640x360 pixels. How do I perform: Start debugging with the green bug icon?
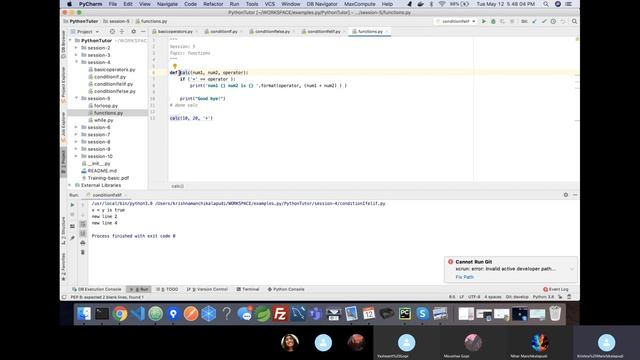[493, 21]
